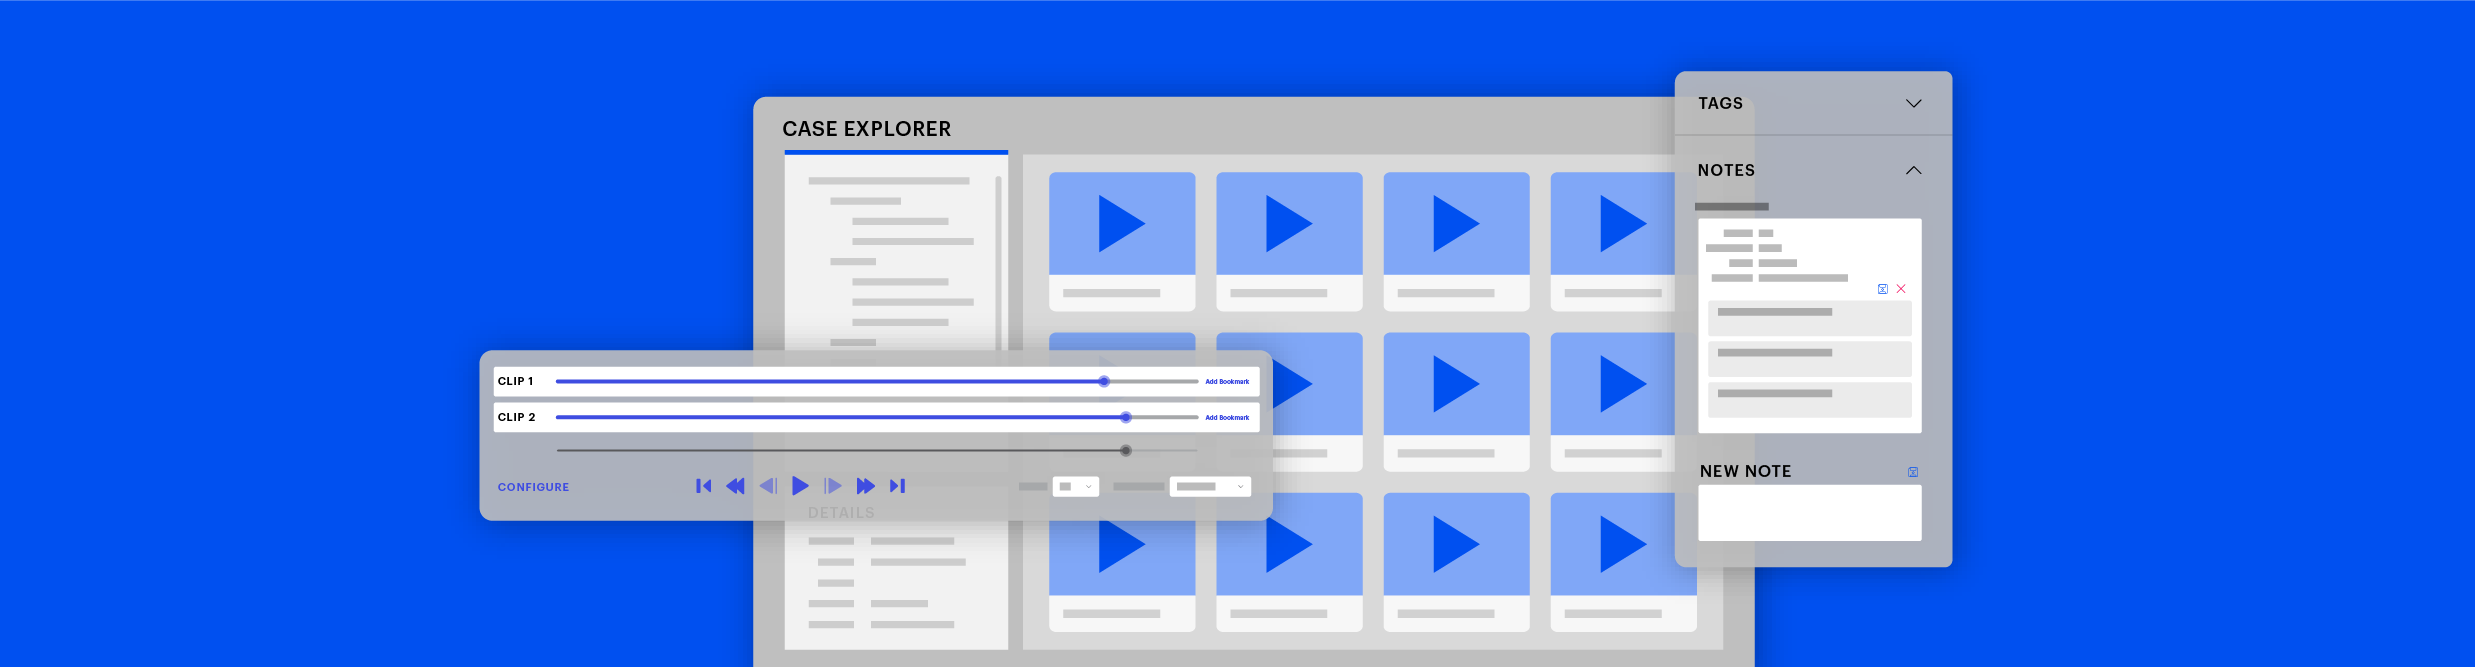Click the save icon beside NEW NOTE

click(1912, 472)
